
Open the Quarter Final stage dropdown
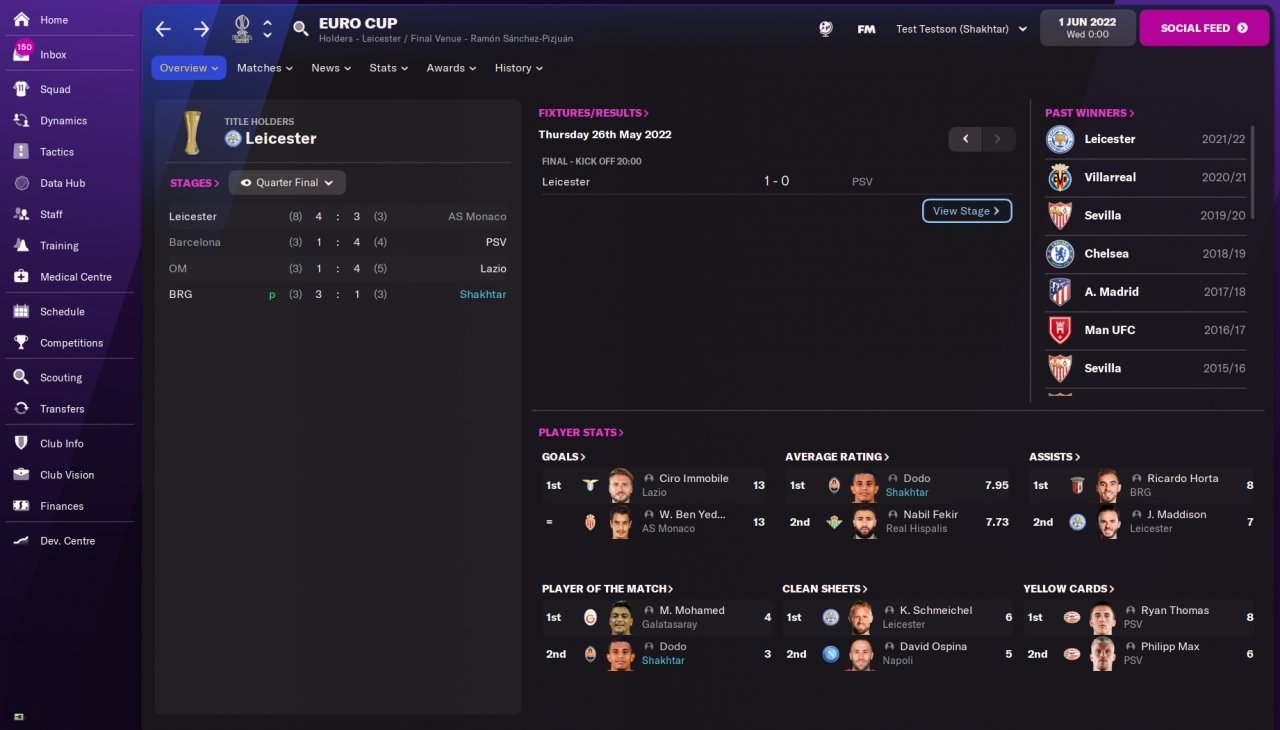(x=287, y=183)
